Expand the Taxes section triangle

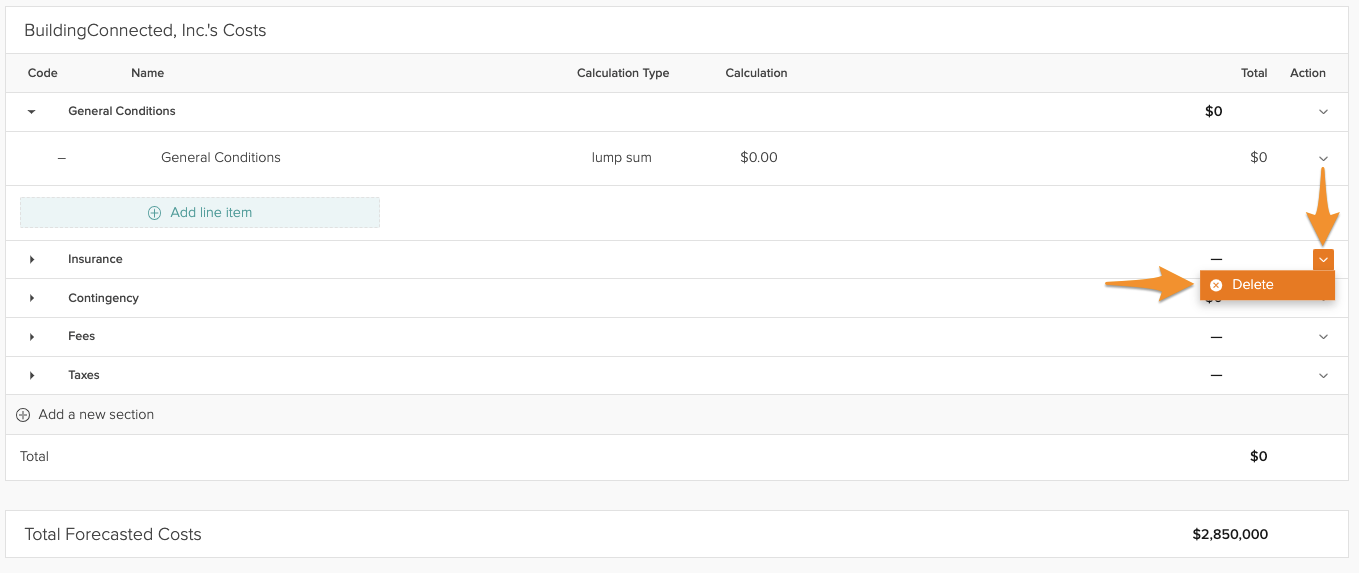point(32,376)
